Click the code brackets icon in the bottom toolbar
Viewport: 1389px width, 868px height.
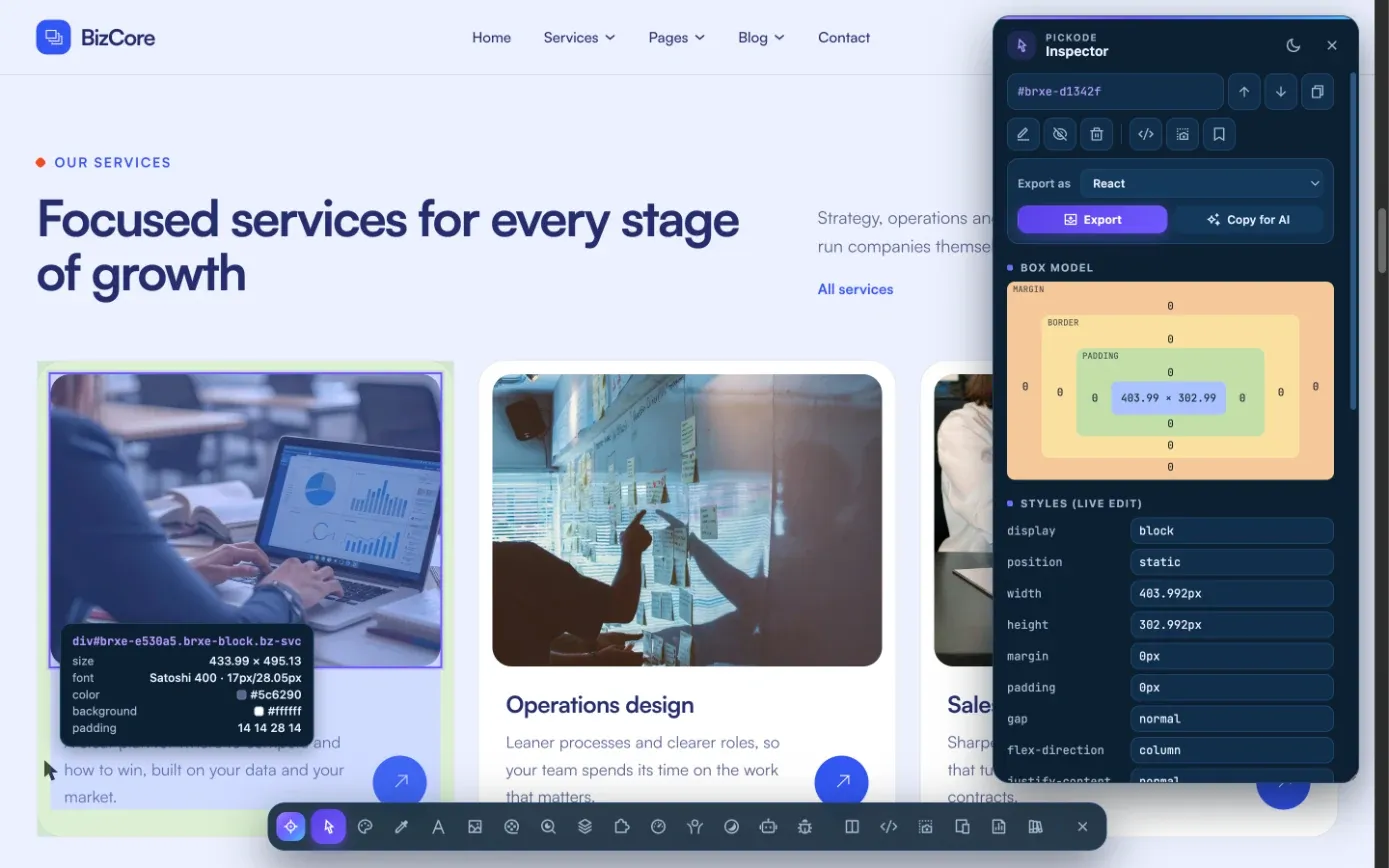[889, 827]
